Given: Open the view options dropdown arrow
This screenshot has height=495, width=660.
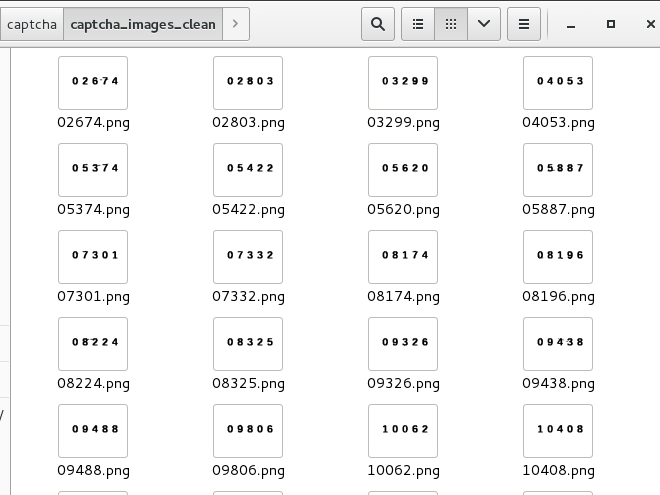Looking at the screenshot, I should [484, 24].
